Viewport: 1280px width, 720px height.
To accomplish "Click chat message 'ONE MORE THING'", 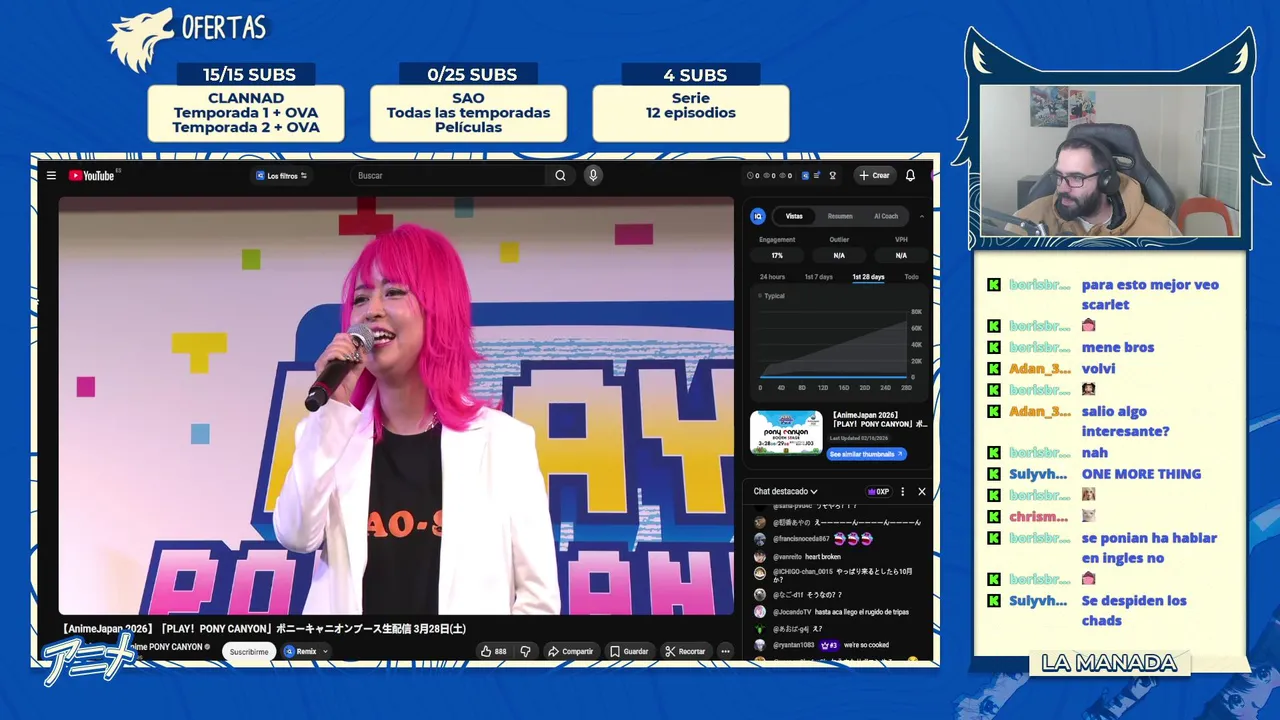I will 1141,474.
